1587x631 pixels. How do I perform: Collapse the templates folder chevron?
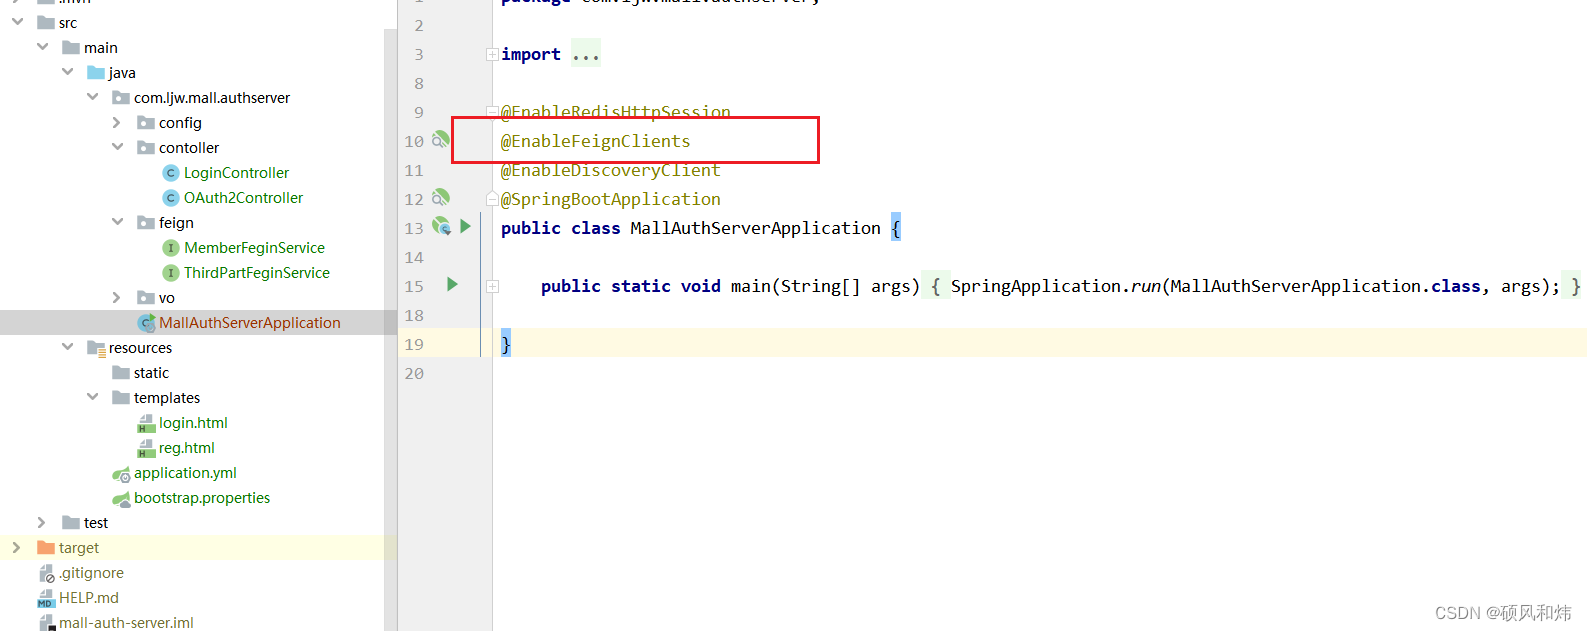[x=92, y=396]
